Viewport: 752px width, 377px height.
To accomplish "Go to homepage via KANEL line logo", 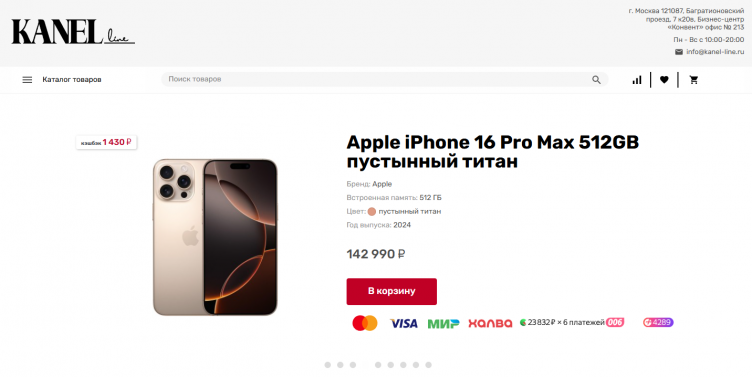I will [73, 32].
